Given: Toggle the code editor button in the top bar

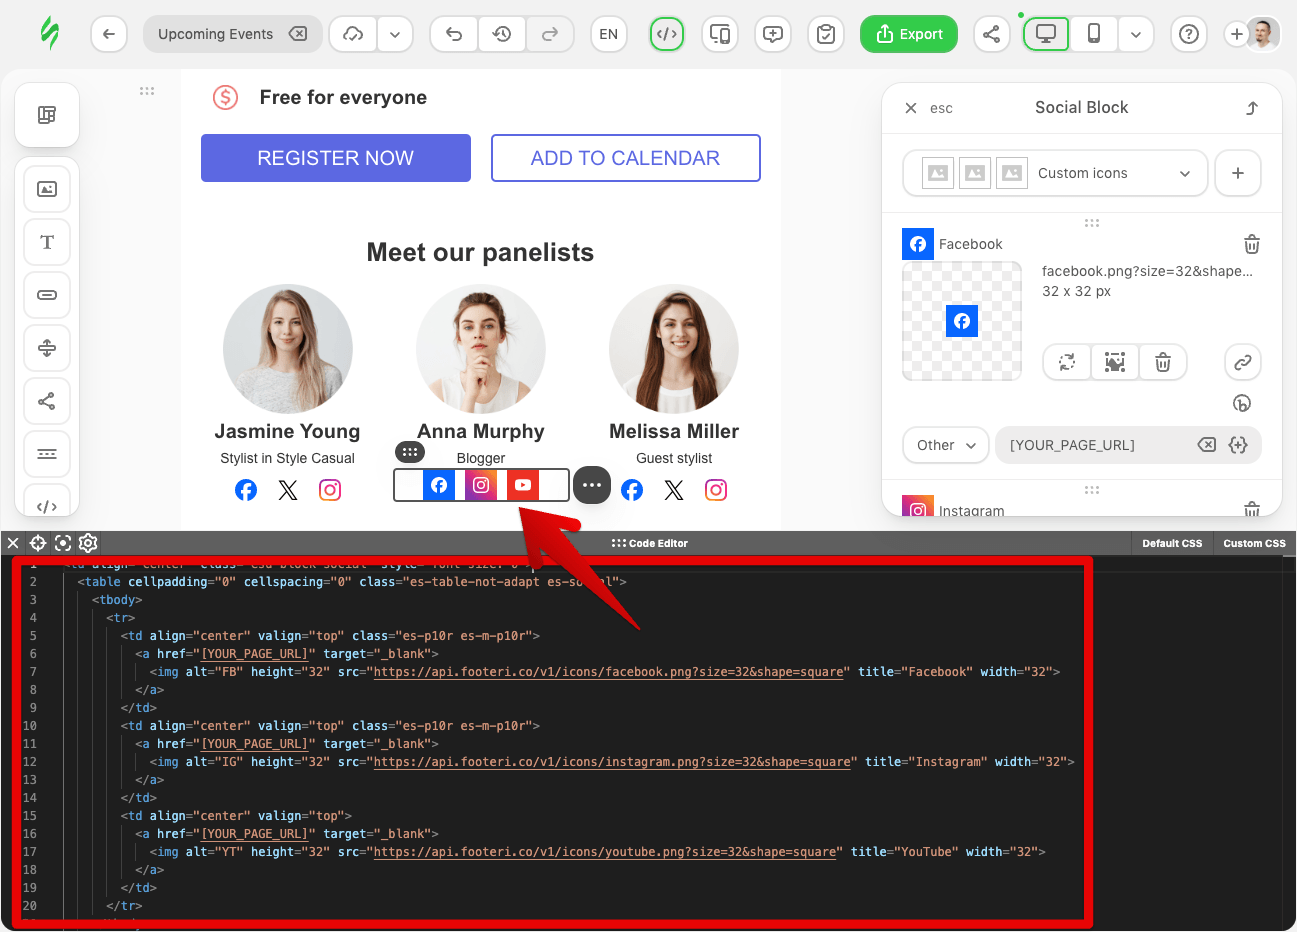Looking at the screenshot, I should tap(667, 34).
